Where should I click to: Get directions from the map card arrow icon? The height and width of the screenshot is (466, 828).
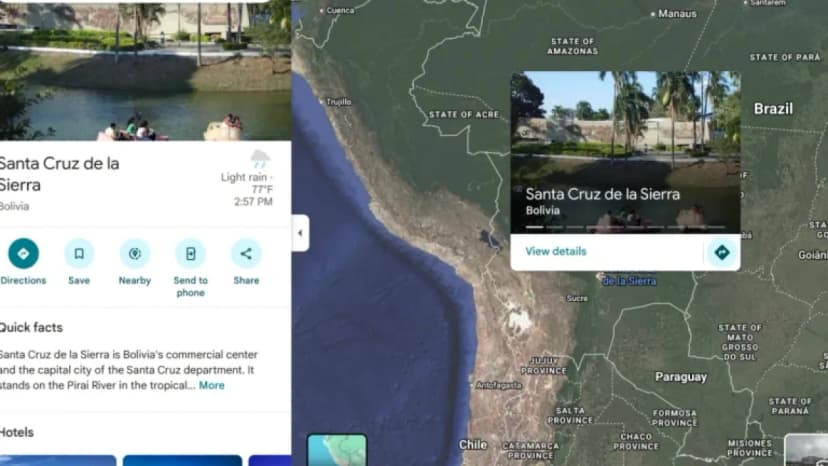point(722,252)
